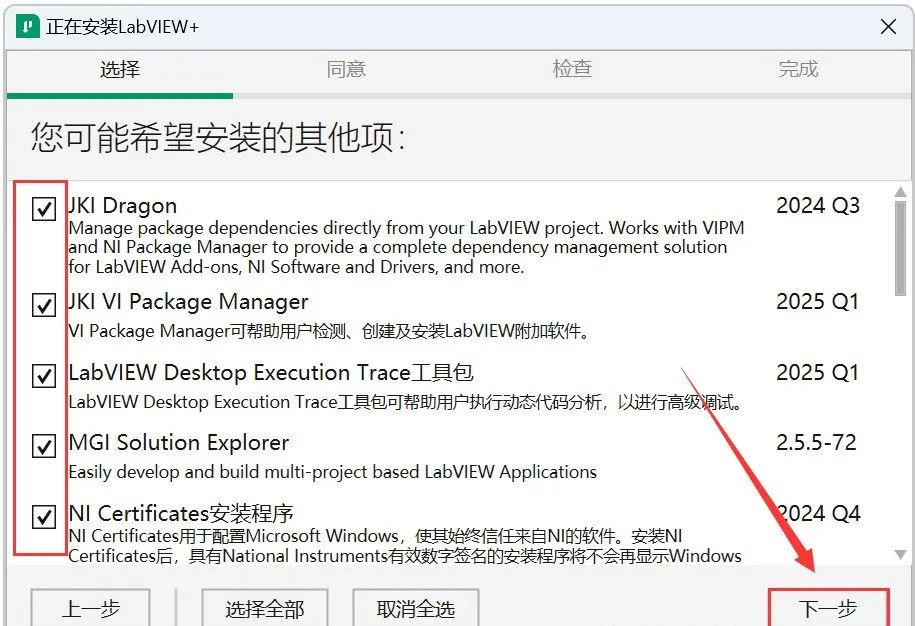Go to the 检查 step tab
Screen dimensions: 915x626
572,69
